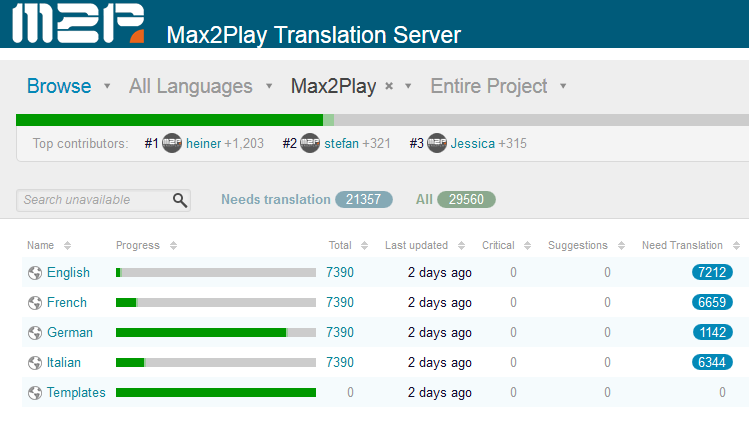
Task: Open the German language link
Action: click(x=70, y=333)
